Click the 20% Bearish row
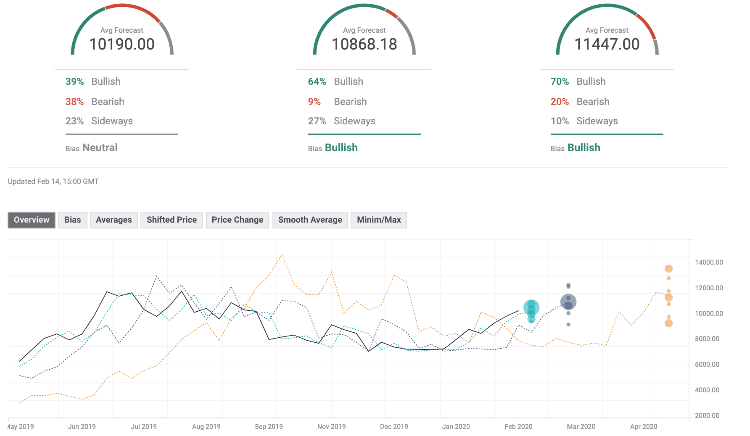This screenshot has height=436, width=750. coord(584,101)
